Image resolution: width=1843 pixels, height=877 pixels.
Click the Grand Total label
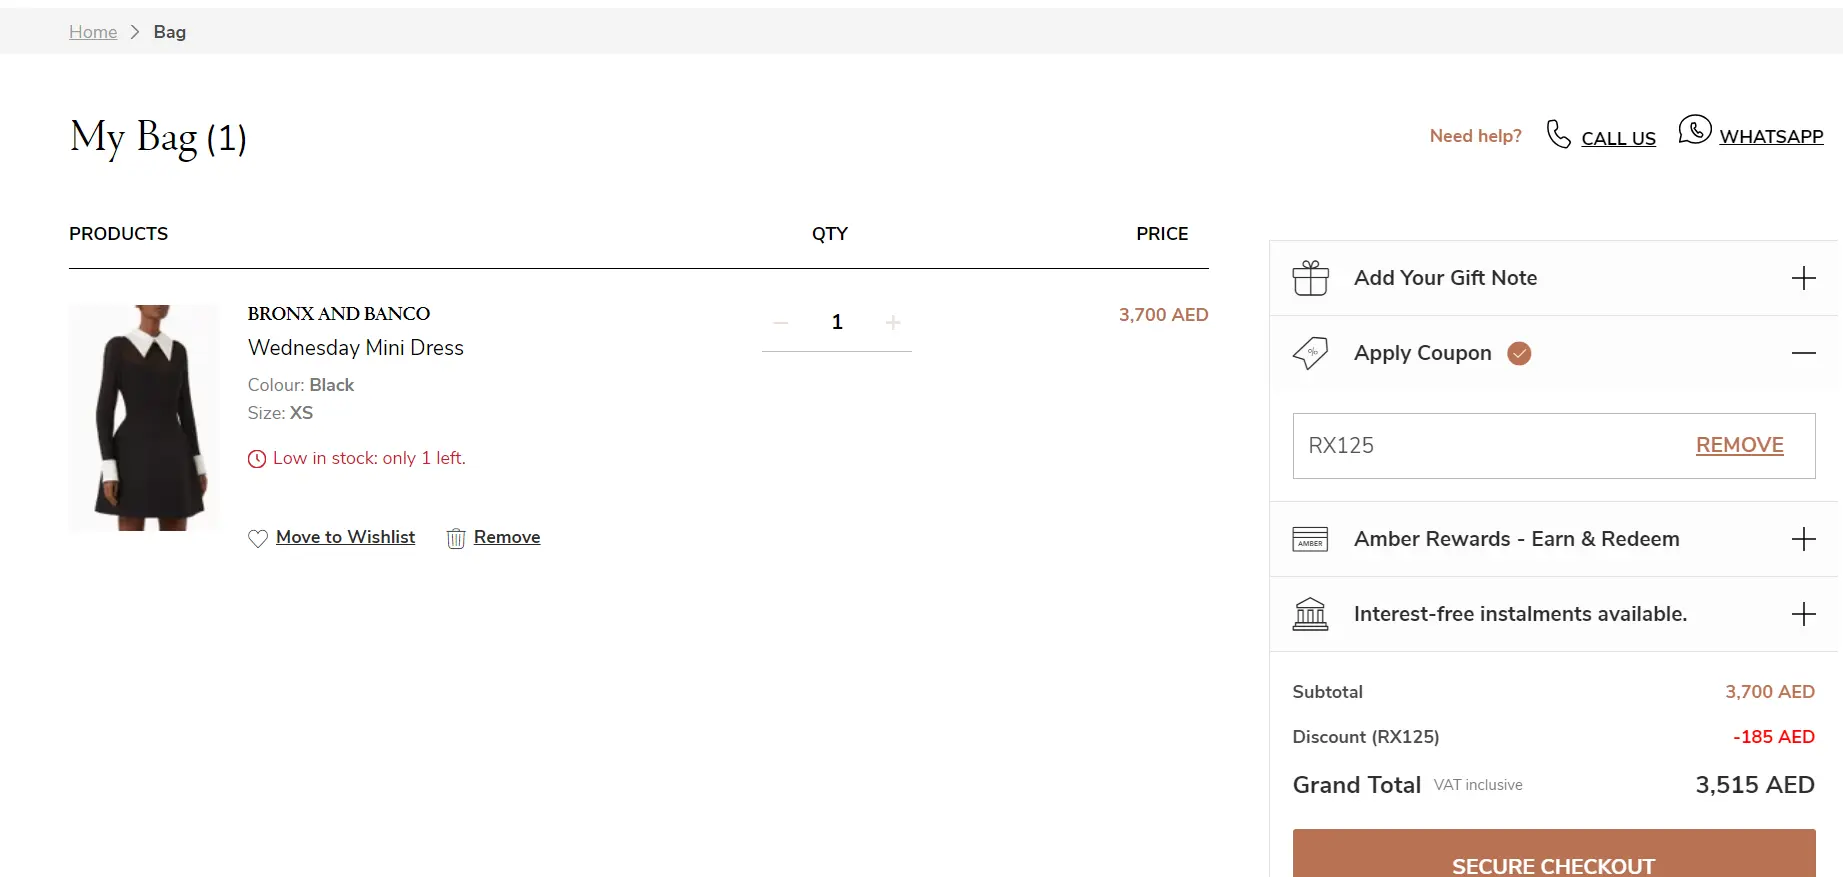(1356, 785)
